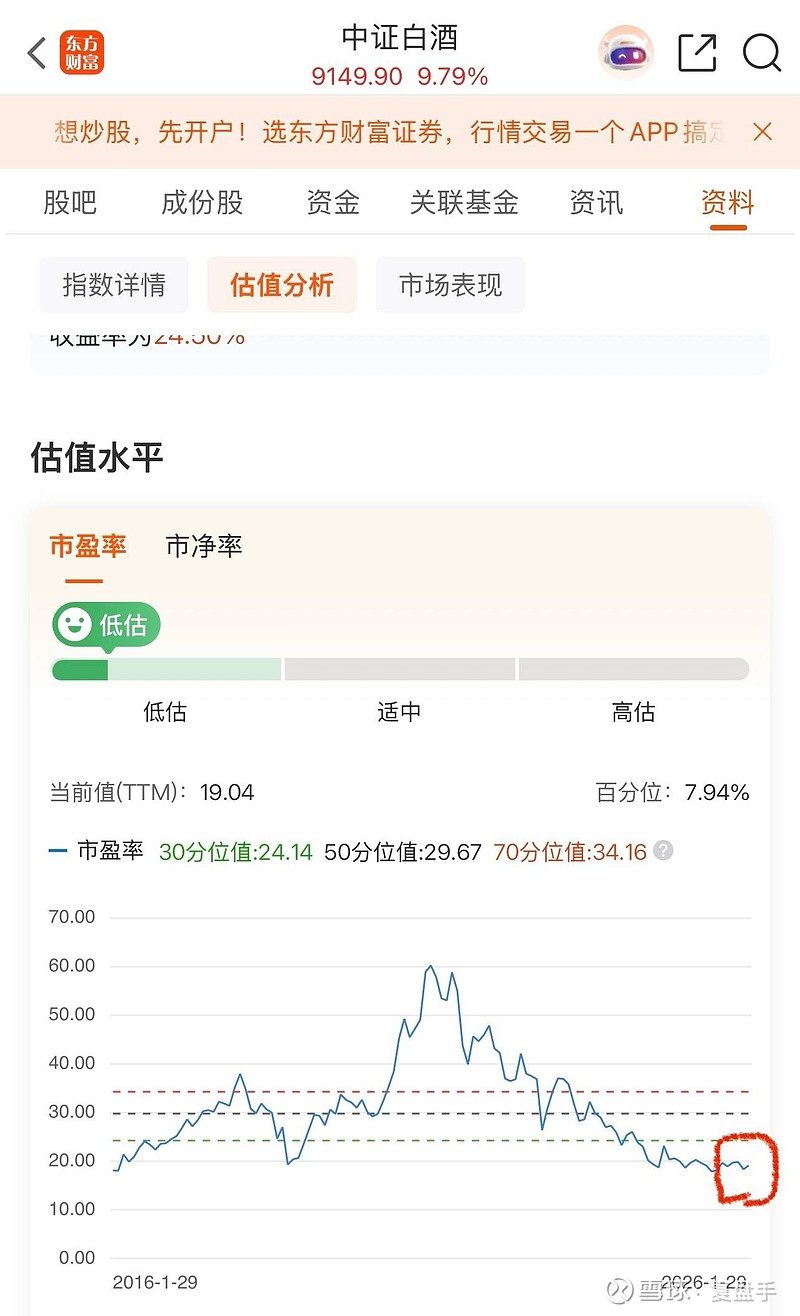The image size is (800, 1316).
Task: Tap the peak of the PE chart line
Action: (430, 966)
